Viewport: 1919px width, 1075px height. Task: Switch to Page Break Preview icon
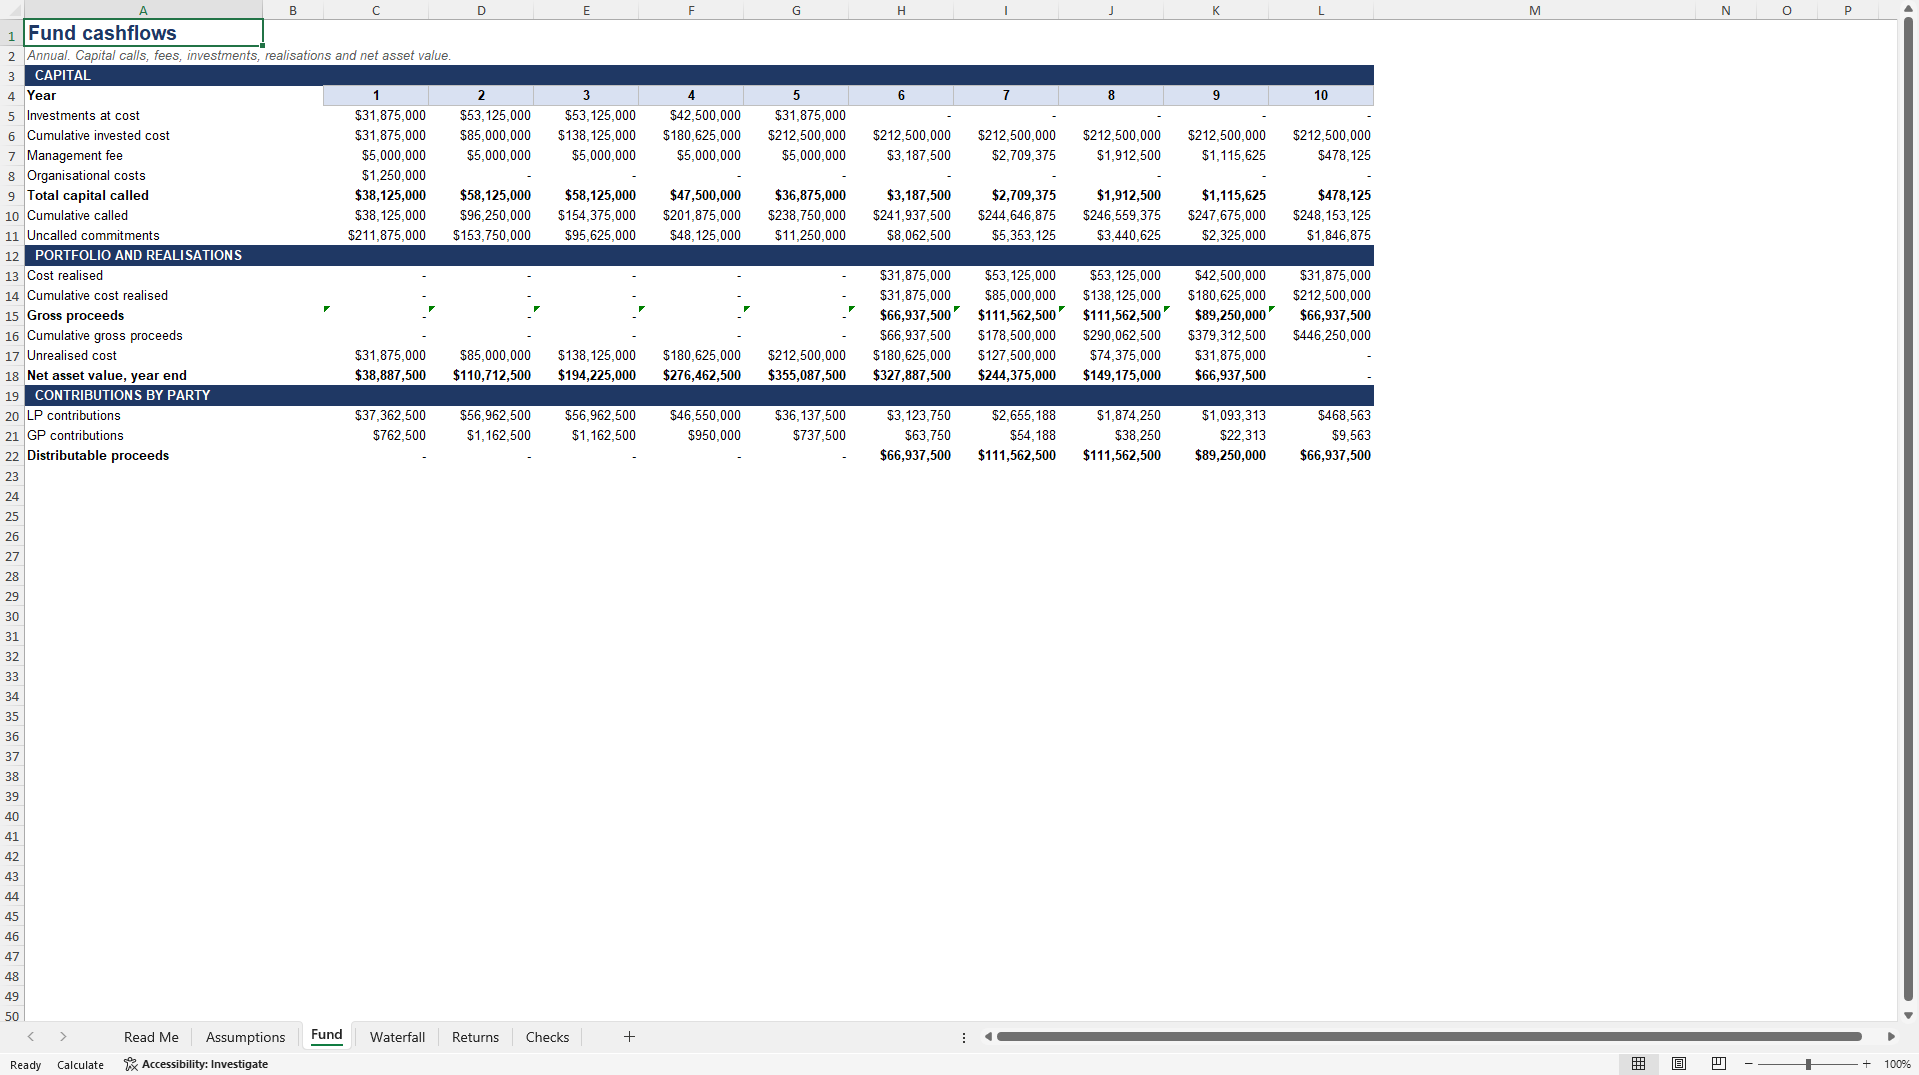pyautogui.click(x=1719, y=1064)
